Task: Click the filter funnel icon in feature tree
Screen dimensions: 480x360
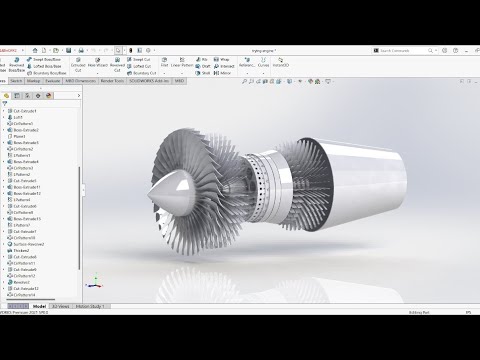Action: tap(5, 104)
